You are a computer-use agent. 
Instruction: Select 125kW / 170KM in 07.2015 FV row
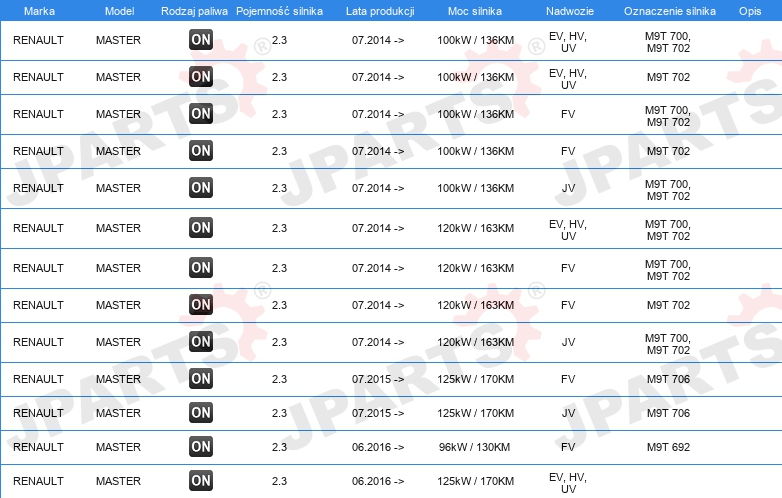(475, 379)
